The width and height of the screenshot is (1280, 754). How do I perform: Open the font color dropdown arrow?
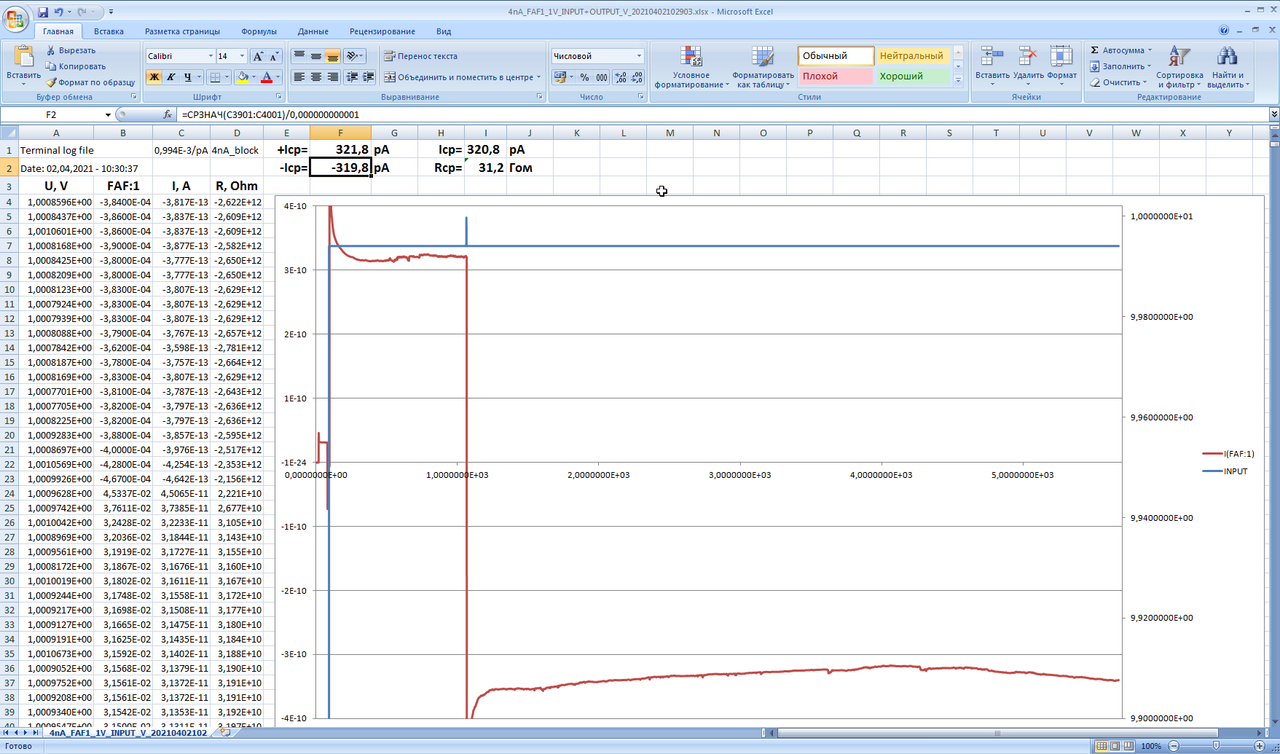click(x=279, y=77)
